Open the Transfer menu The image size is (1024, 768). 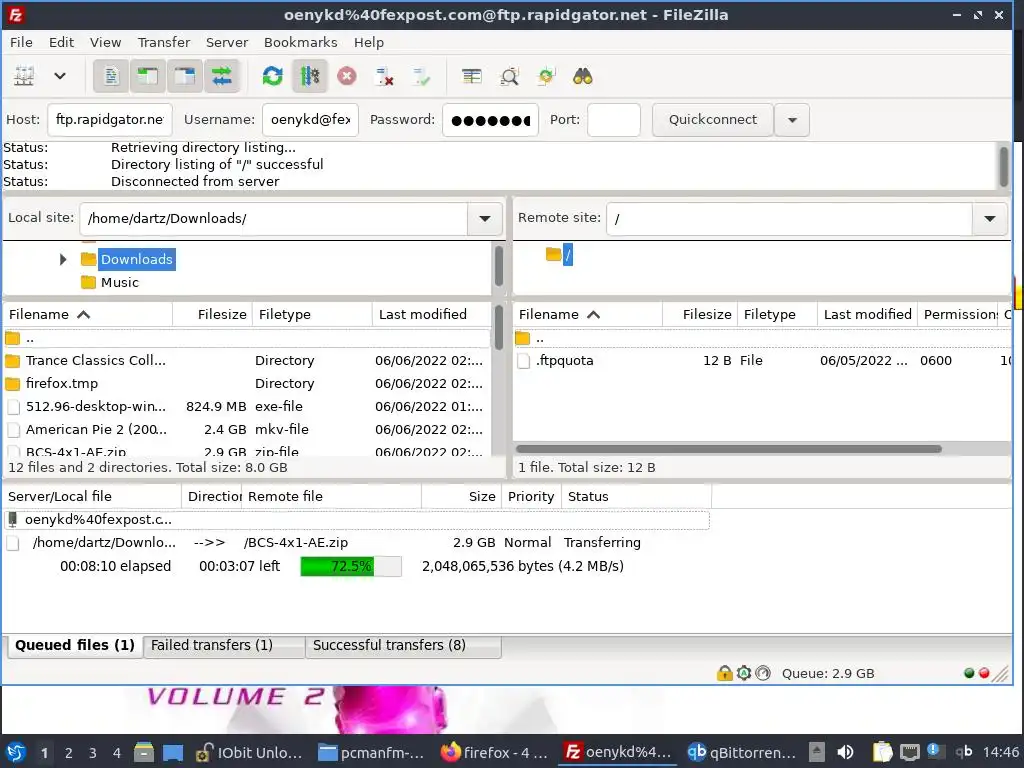point(163,42)
